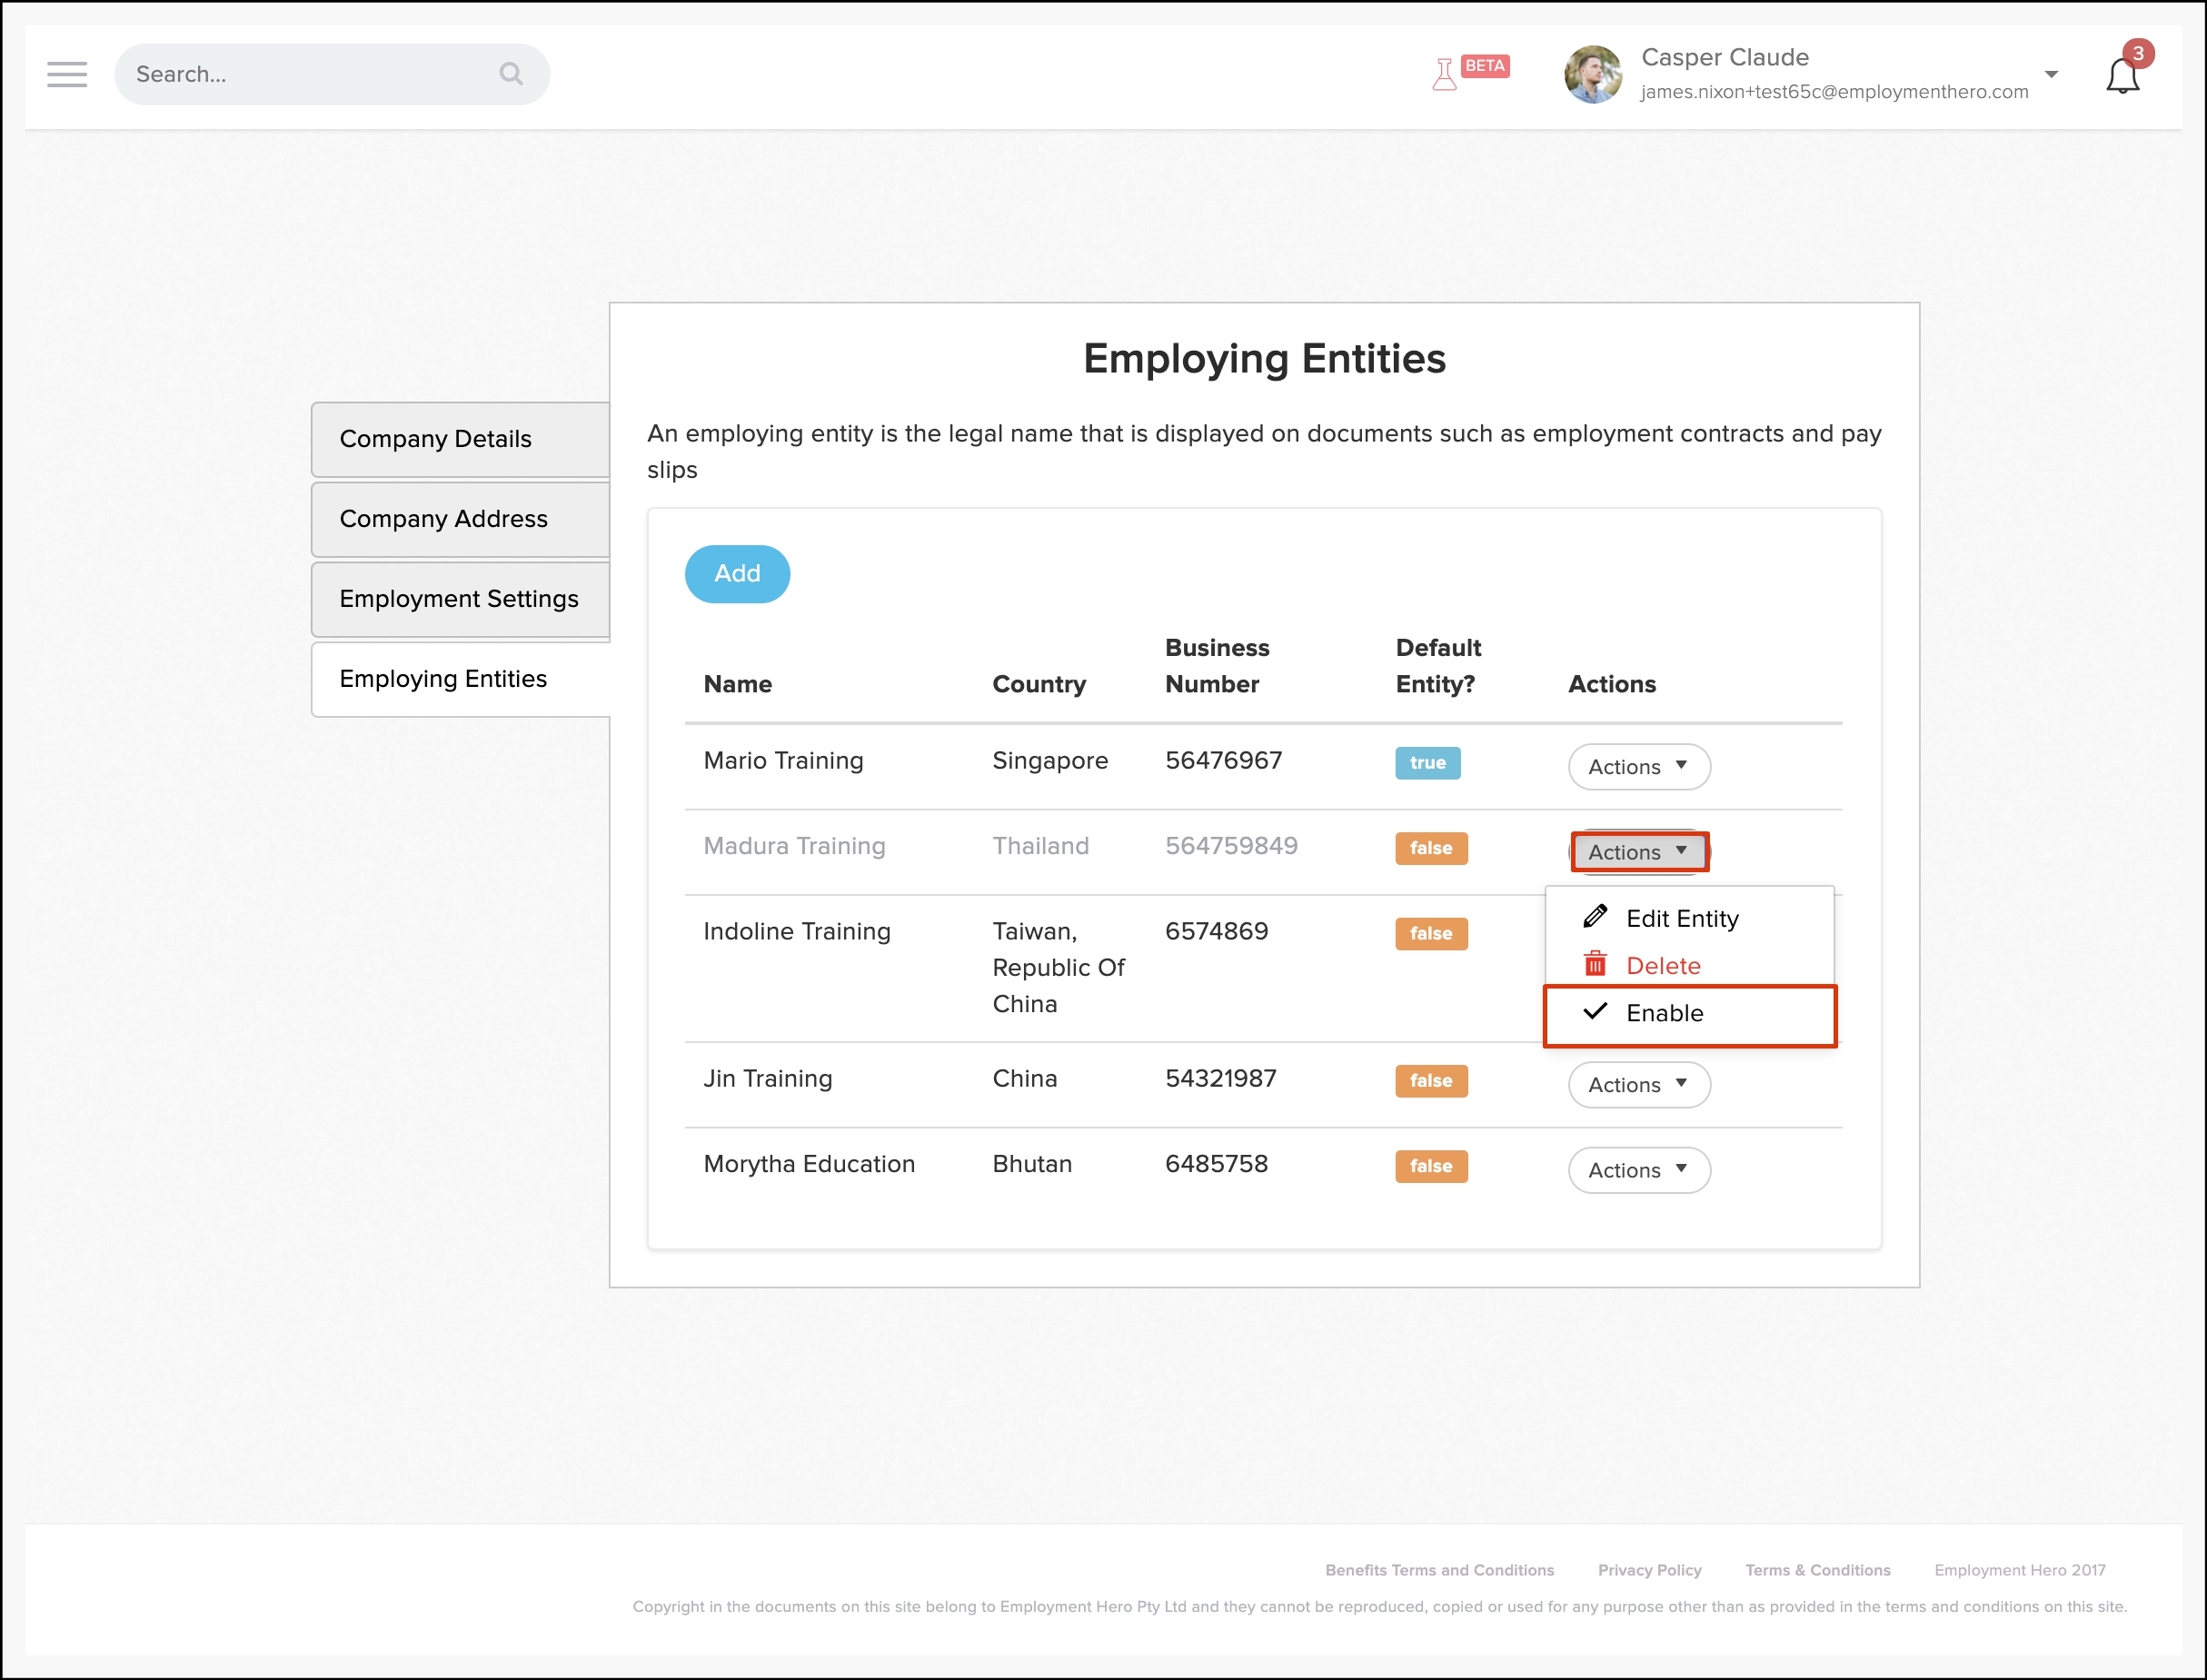The height and width of the screenshot is (1680, 2207).
Task: Click the Casper Claude profile avatar
Action: (x=1592, y=74)
